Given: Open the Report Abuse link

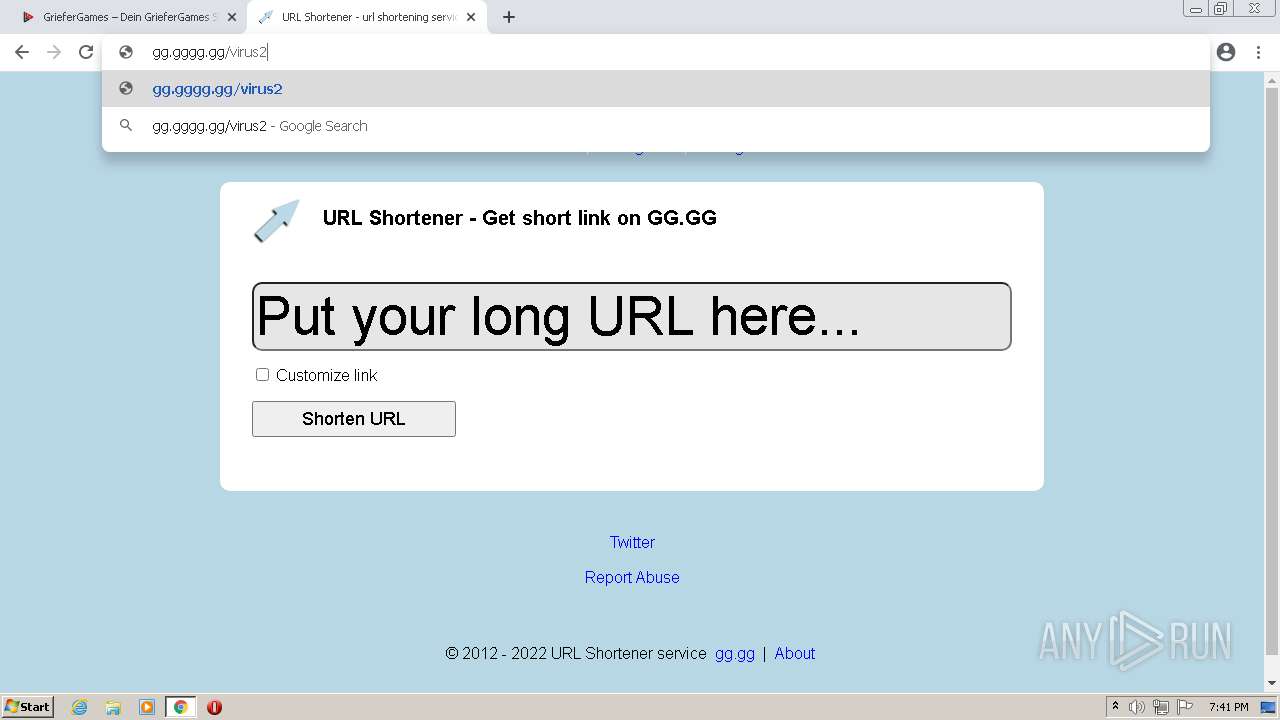Looking at the screenshot, I should click(x=632, y=577).
